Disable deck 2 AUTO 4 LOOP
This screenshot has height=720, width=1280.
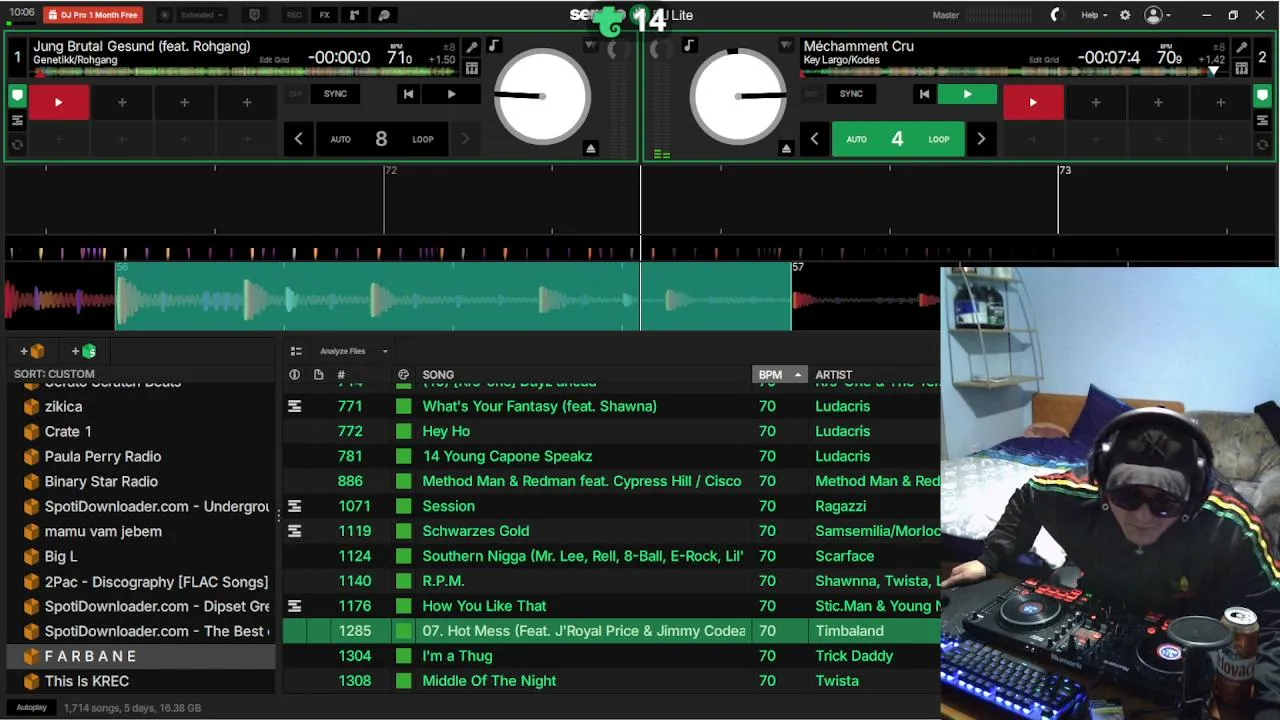point(897,139)
